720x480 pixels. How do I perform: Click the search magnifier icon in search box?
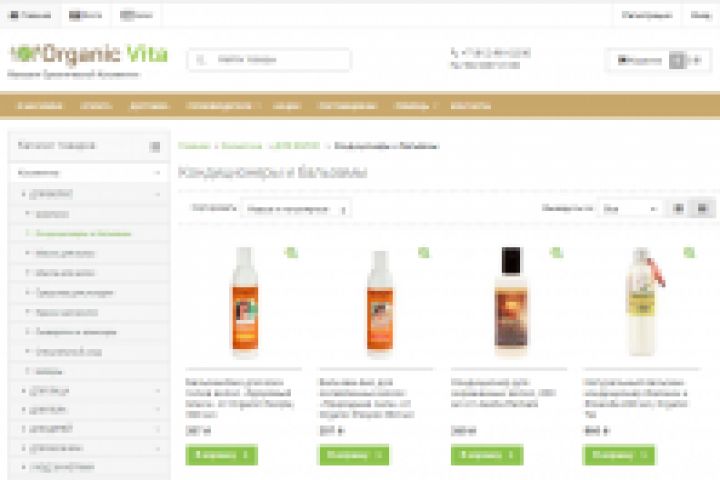click(x=201, y=59)
